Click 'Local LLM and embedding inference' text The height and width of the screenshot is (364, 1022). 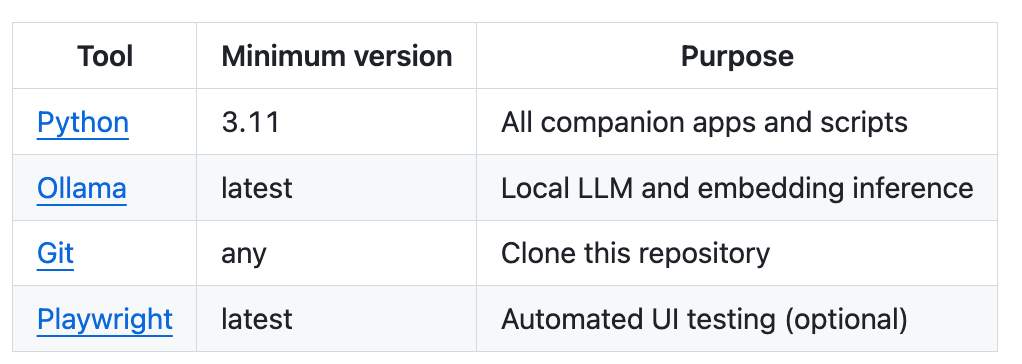(x=737, y=189)
